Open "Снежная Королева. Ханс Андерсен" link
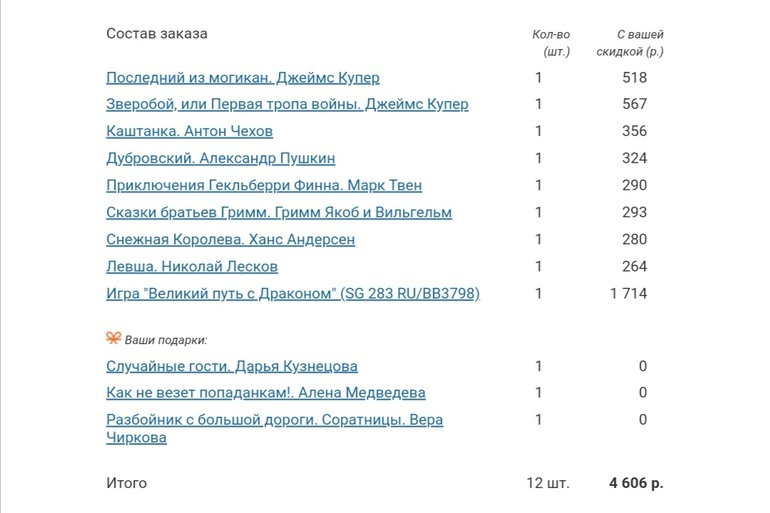 pos(230,239)
